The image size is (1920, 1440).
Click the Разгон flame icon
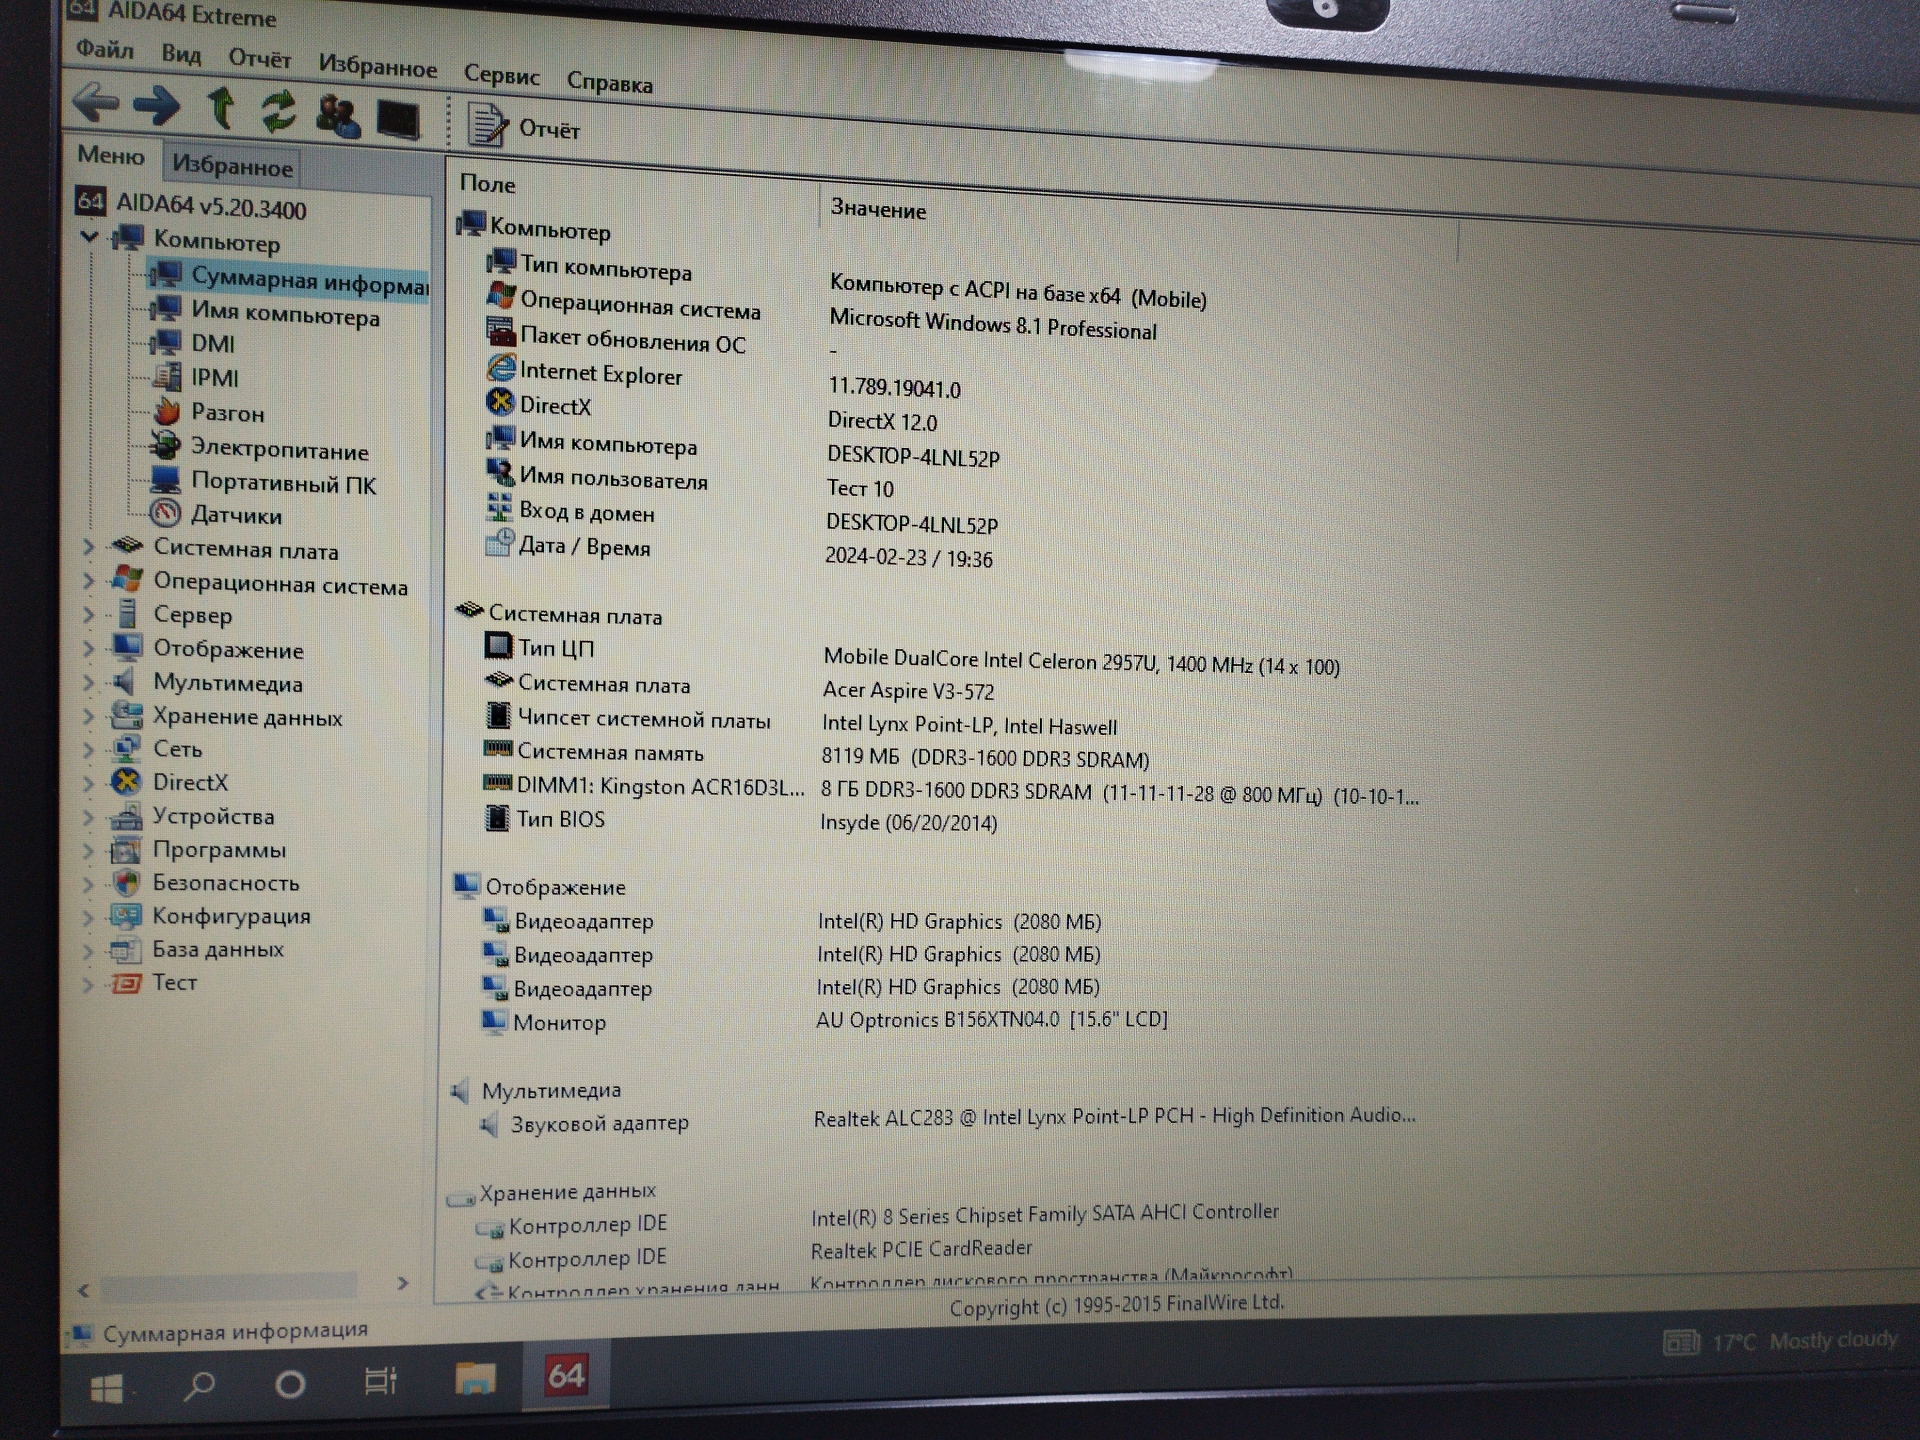[166, 411]
